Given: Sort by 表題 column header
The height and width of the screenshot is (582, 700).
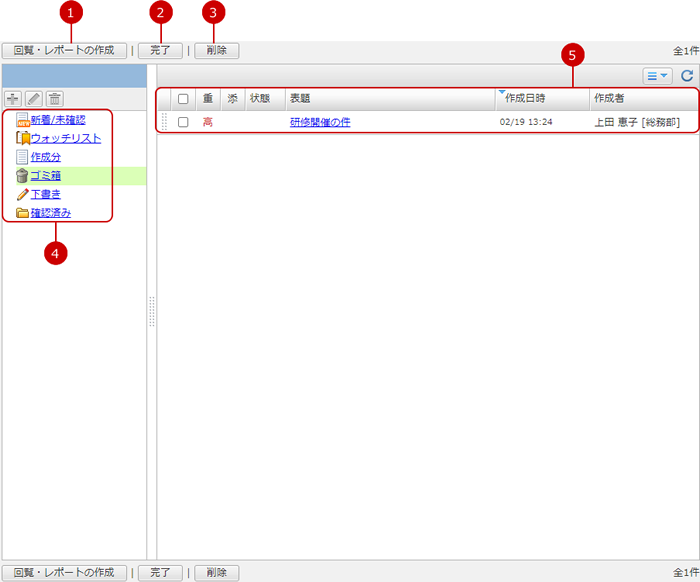Looking at the screenshot, I should coord(300,99).
